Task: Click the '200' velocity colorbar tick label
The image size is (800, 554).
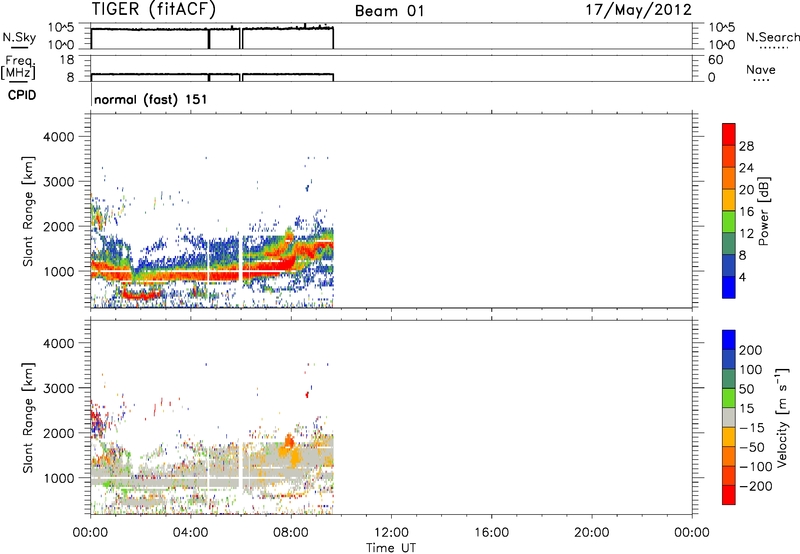Action: click(x=751, y=350)
